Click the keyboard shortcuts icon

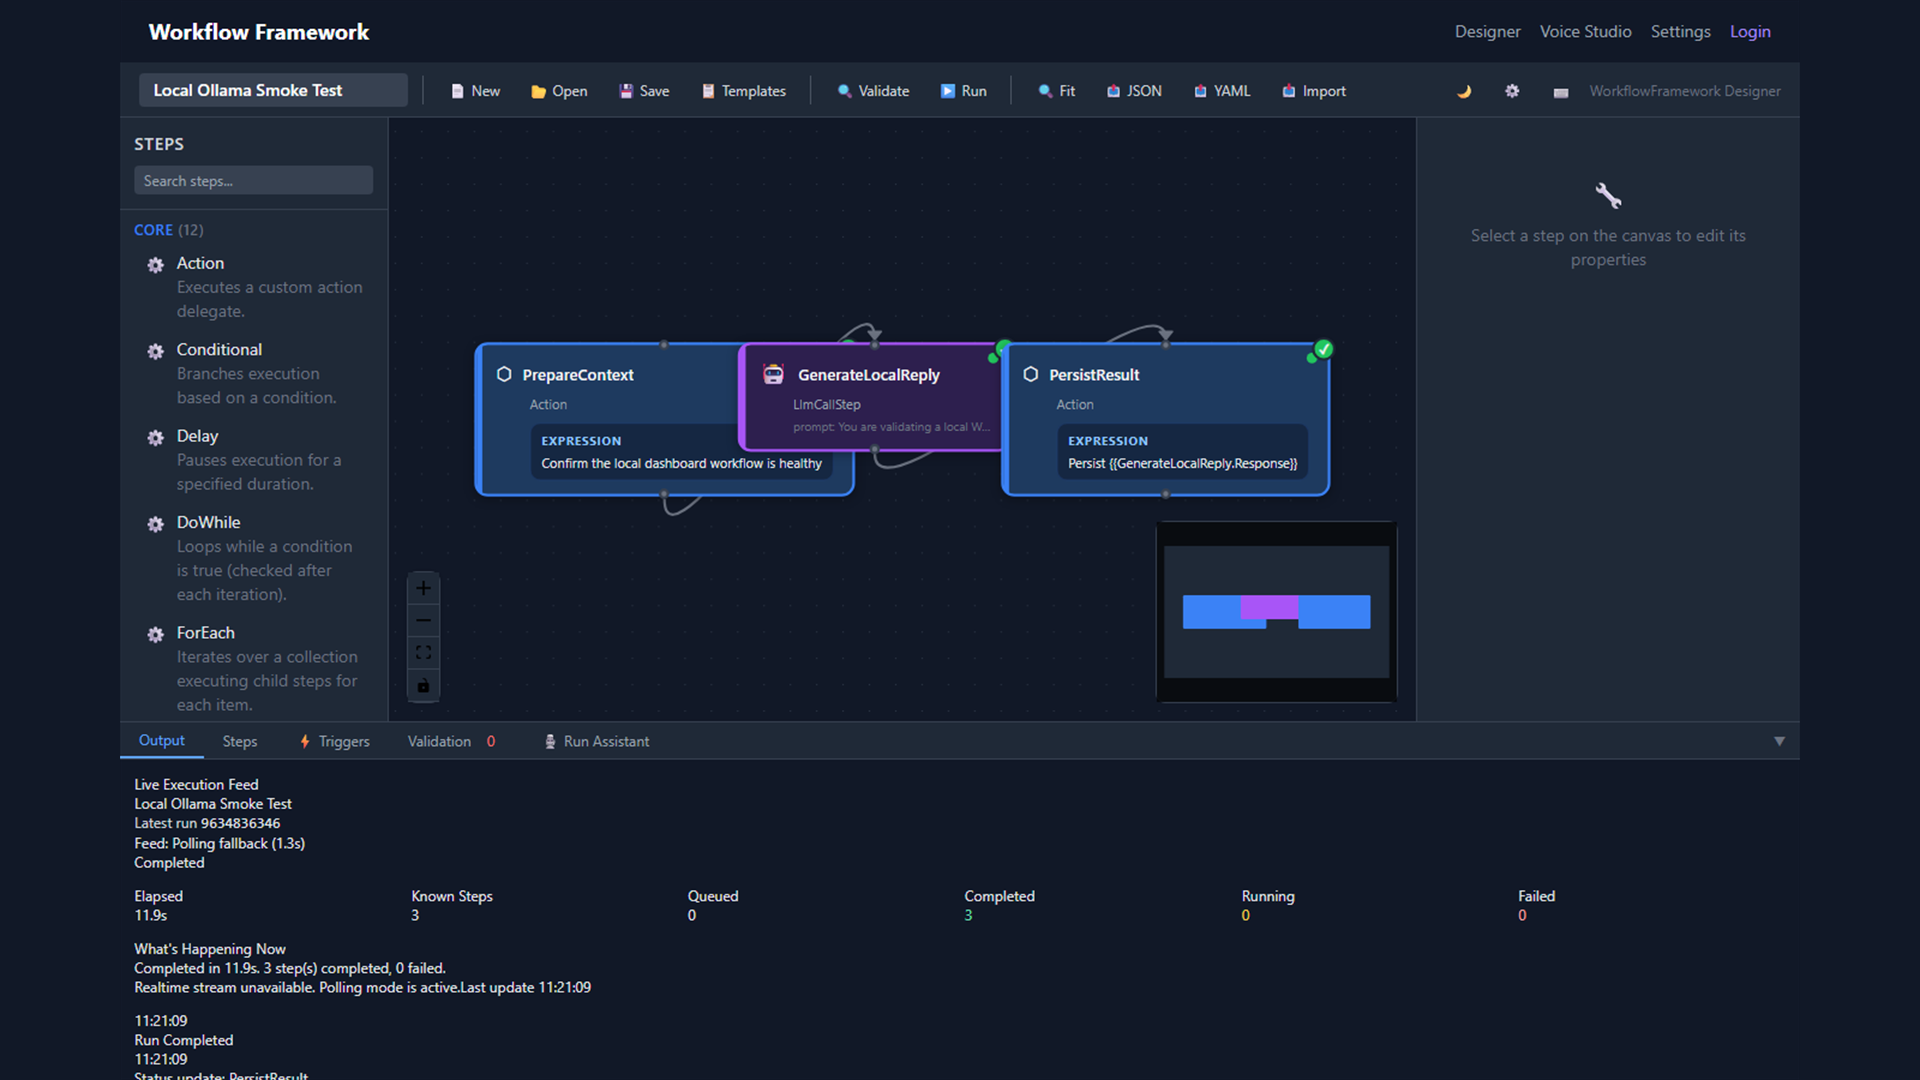tap(1560, 91)
